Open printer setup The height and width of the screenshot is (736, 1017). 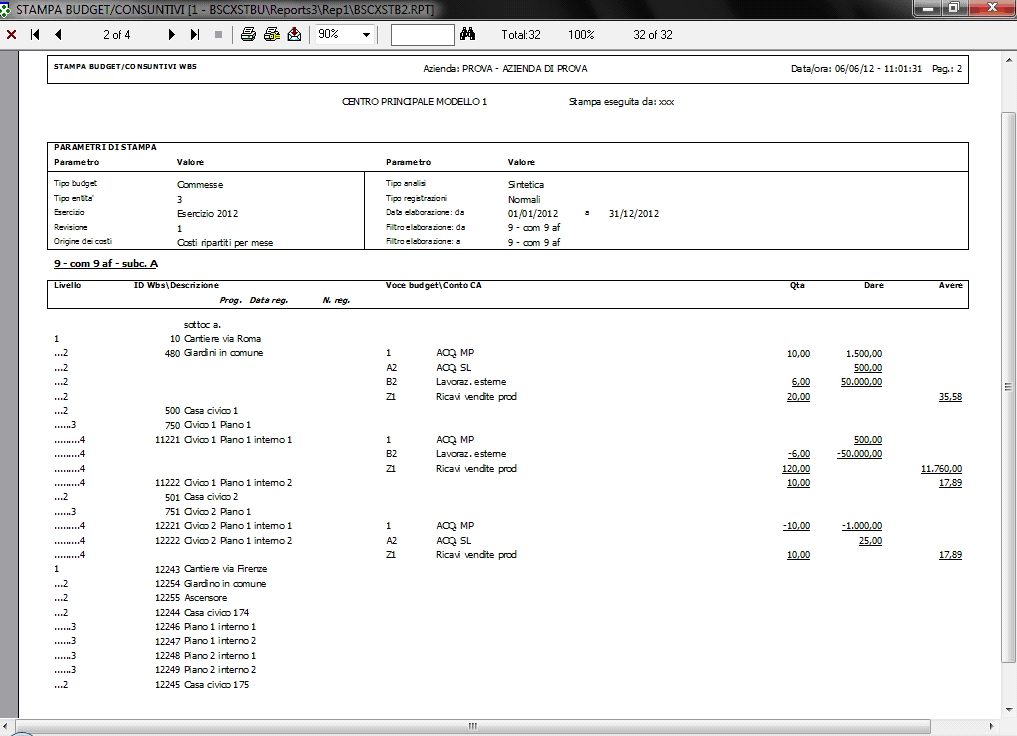coord(271,35)
